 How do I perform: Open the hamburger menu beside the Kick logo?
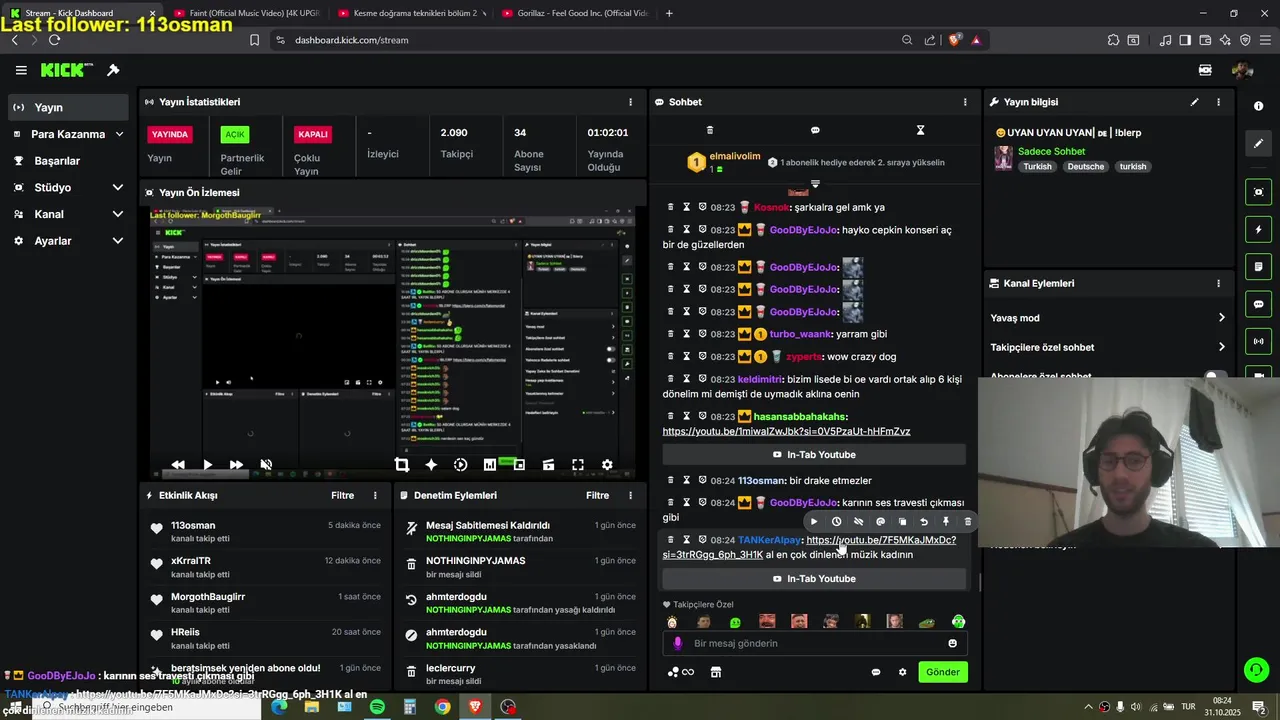point(21,70)
